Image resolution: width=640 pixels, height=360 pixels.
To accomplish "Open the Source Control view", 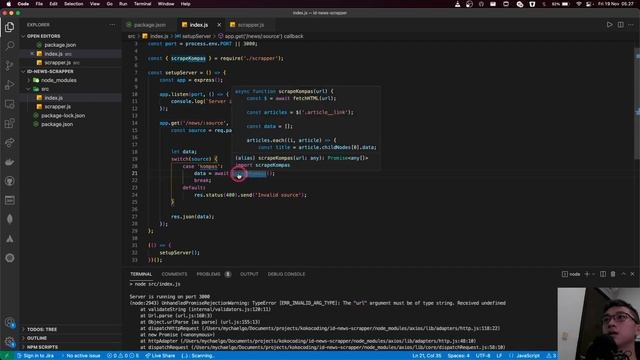I will [x=9, y=65].
